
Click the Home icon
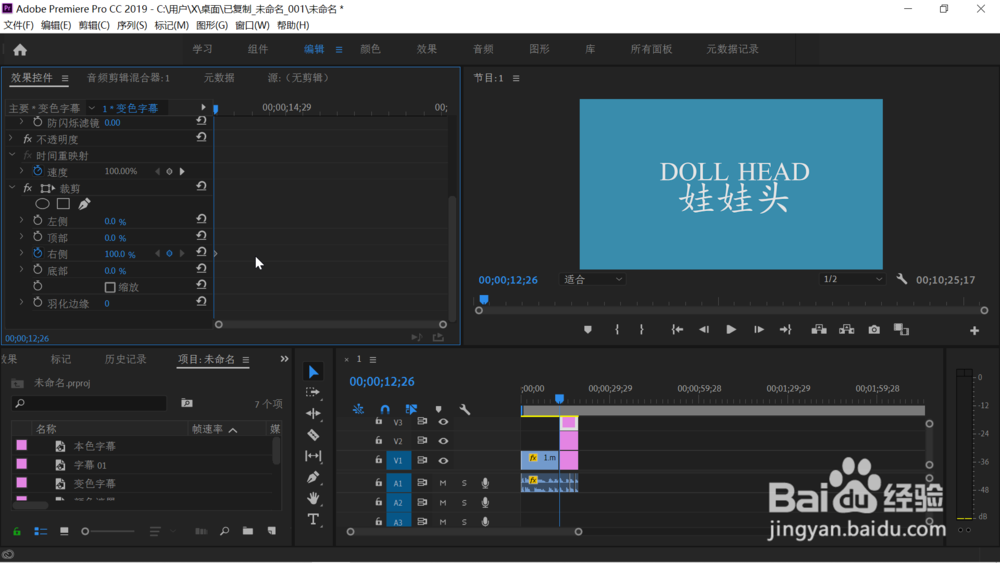[x=20, y=50]
